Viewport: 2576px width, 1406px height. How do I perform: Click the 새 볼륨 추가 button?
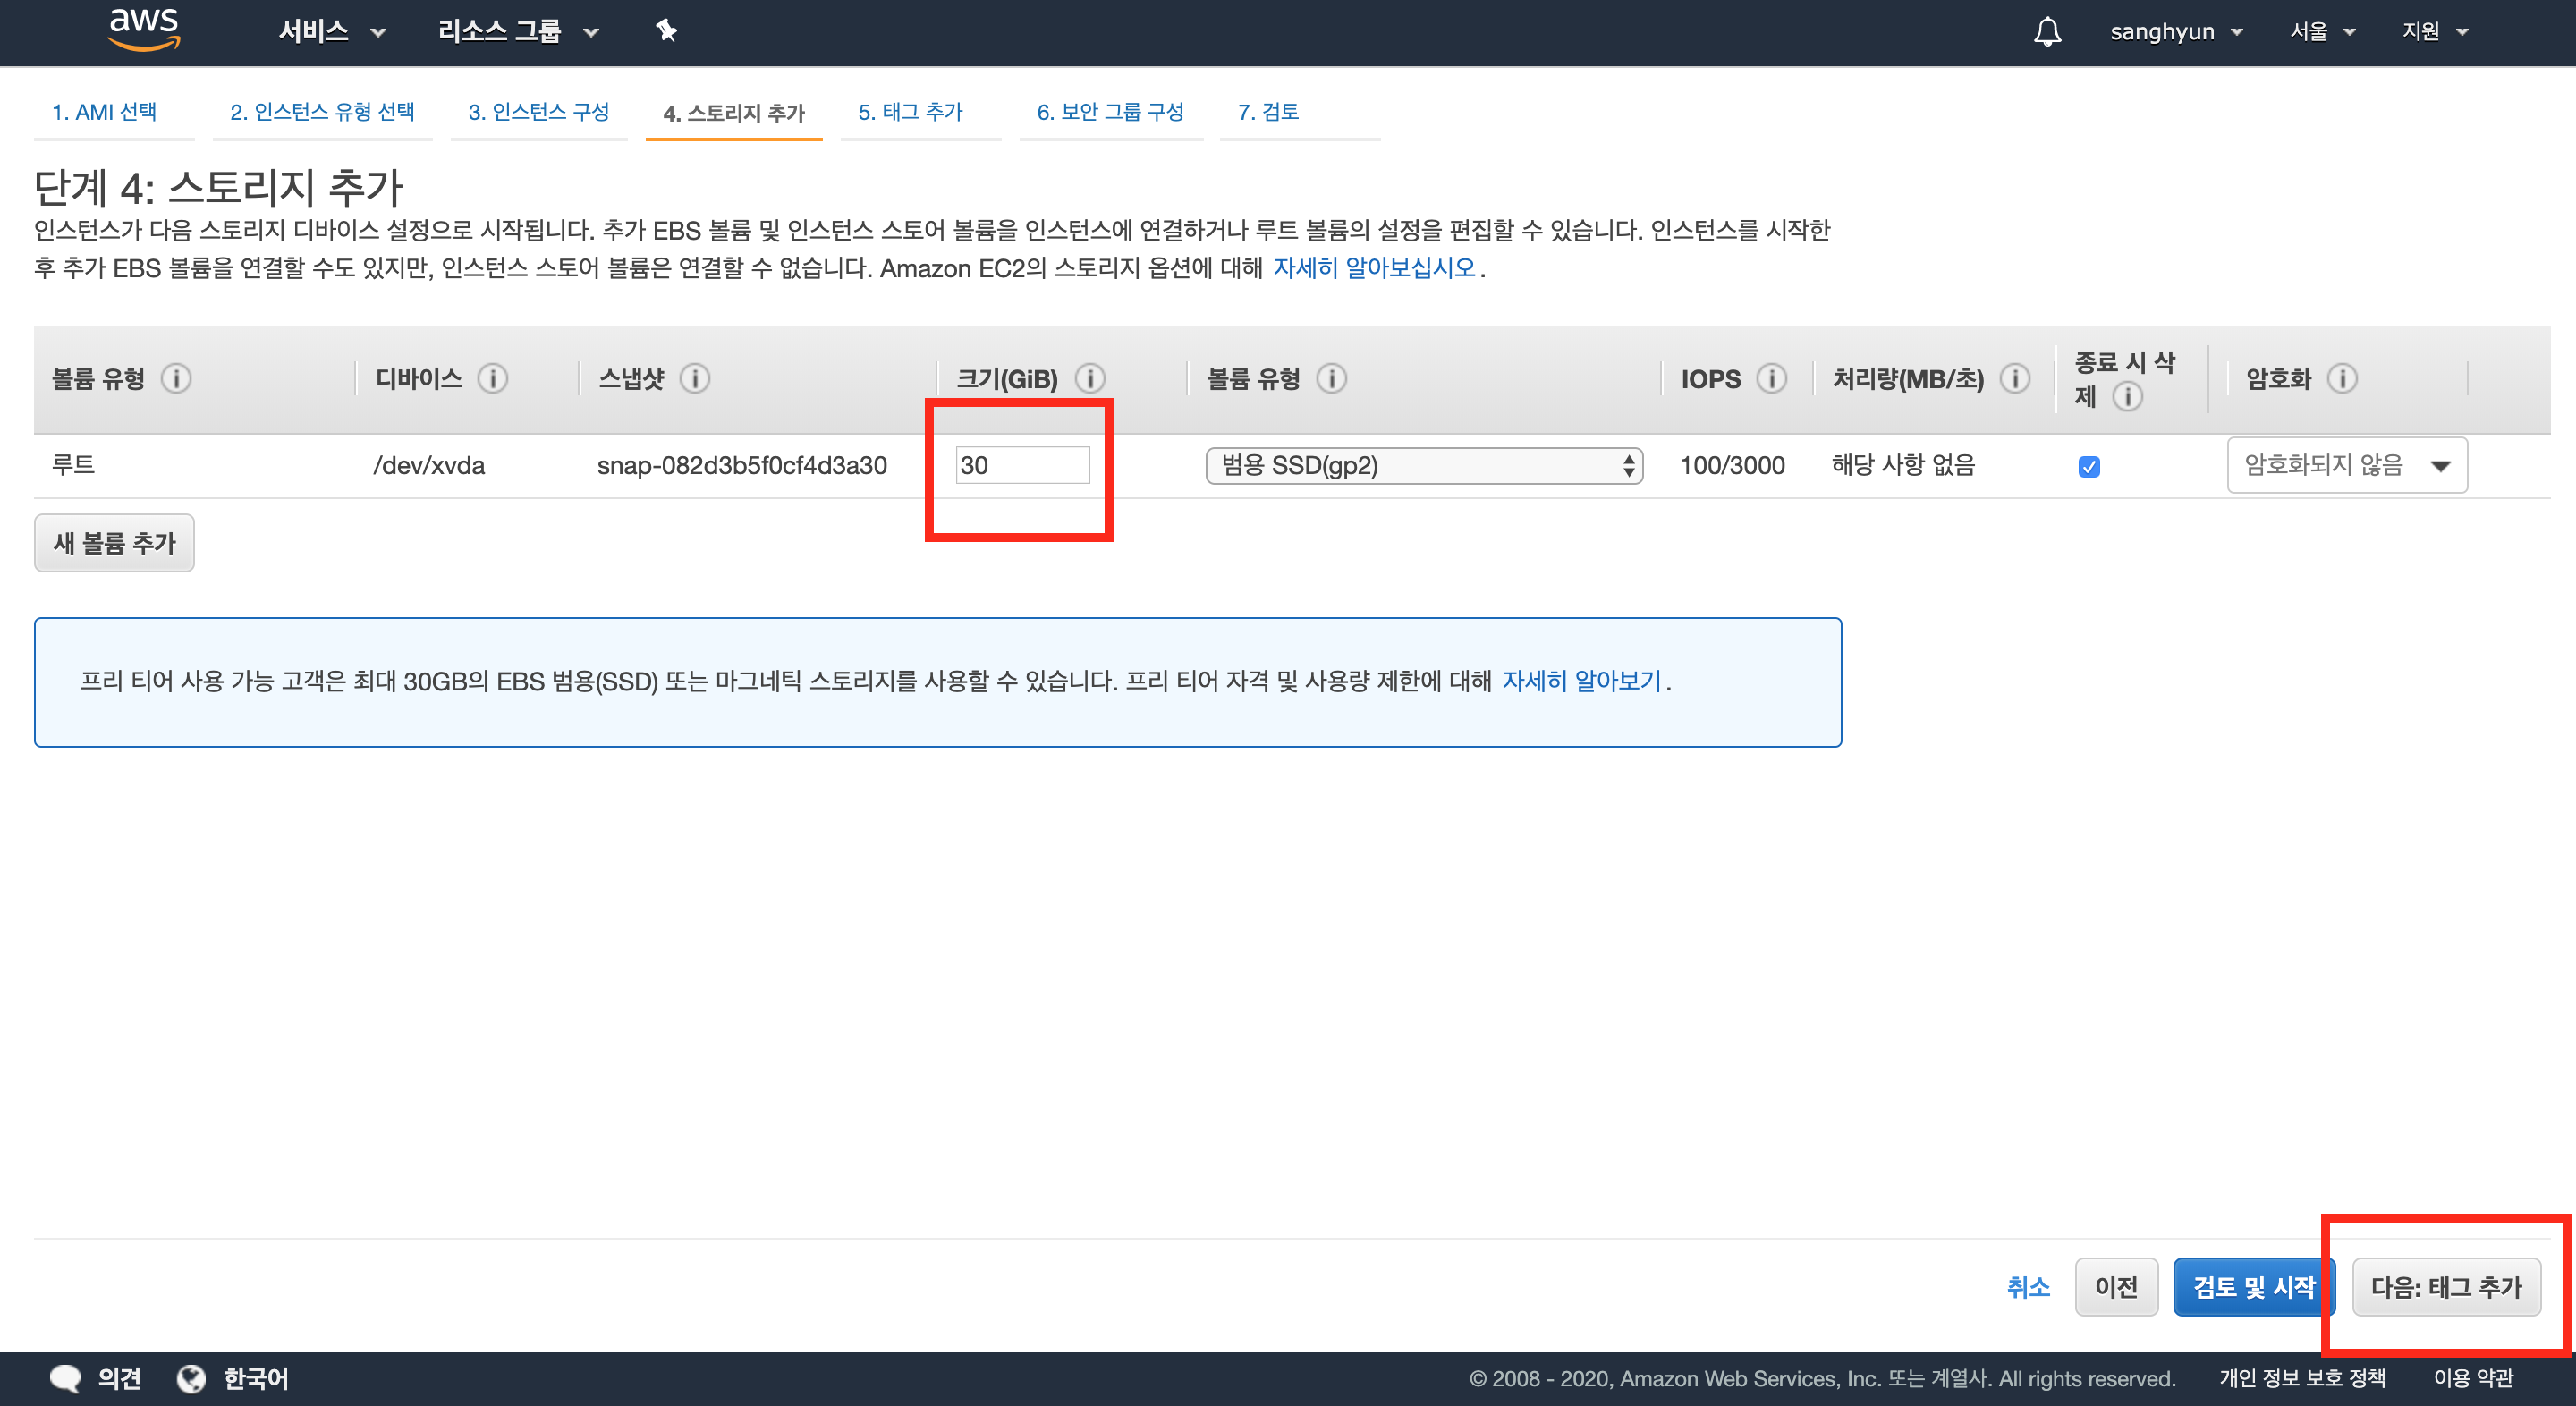[114, 543]
